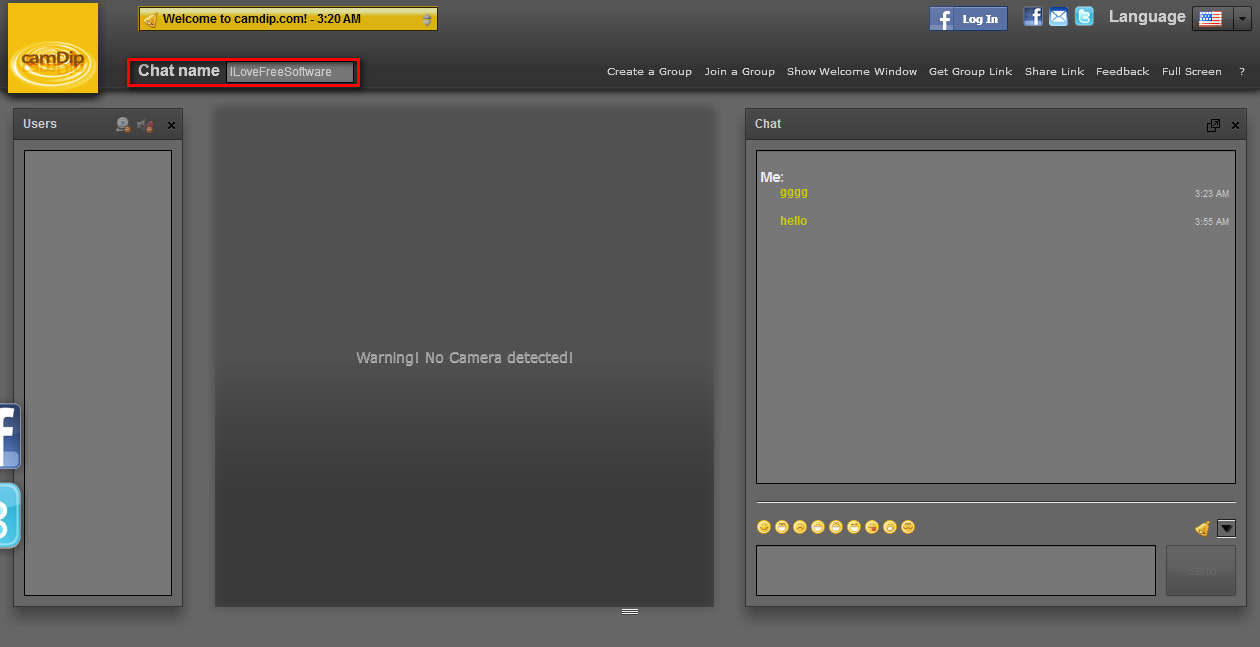1260x647 pixels.
Task: Switch to Full Screen mode
Action: click(x=1192, y=72)
